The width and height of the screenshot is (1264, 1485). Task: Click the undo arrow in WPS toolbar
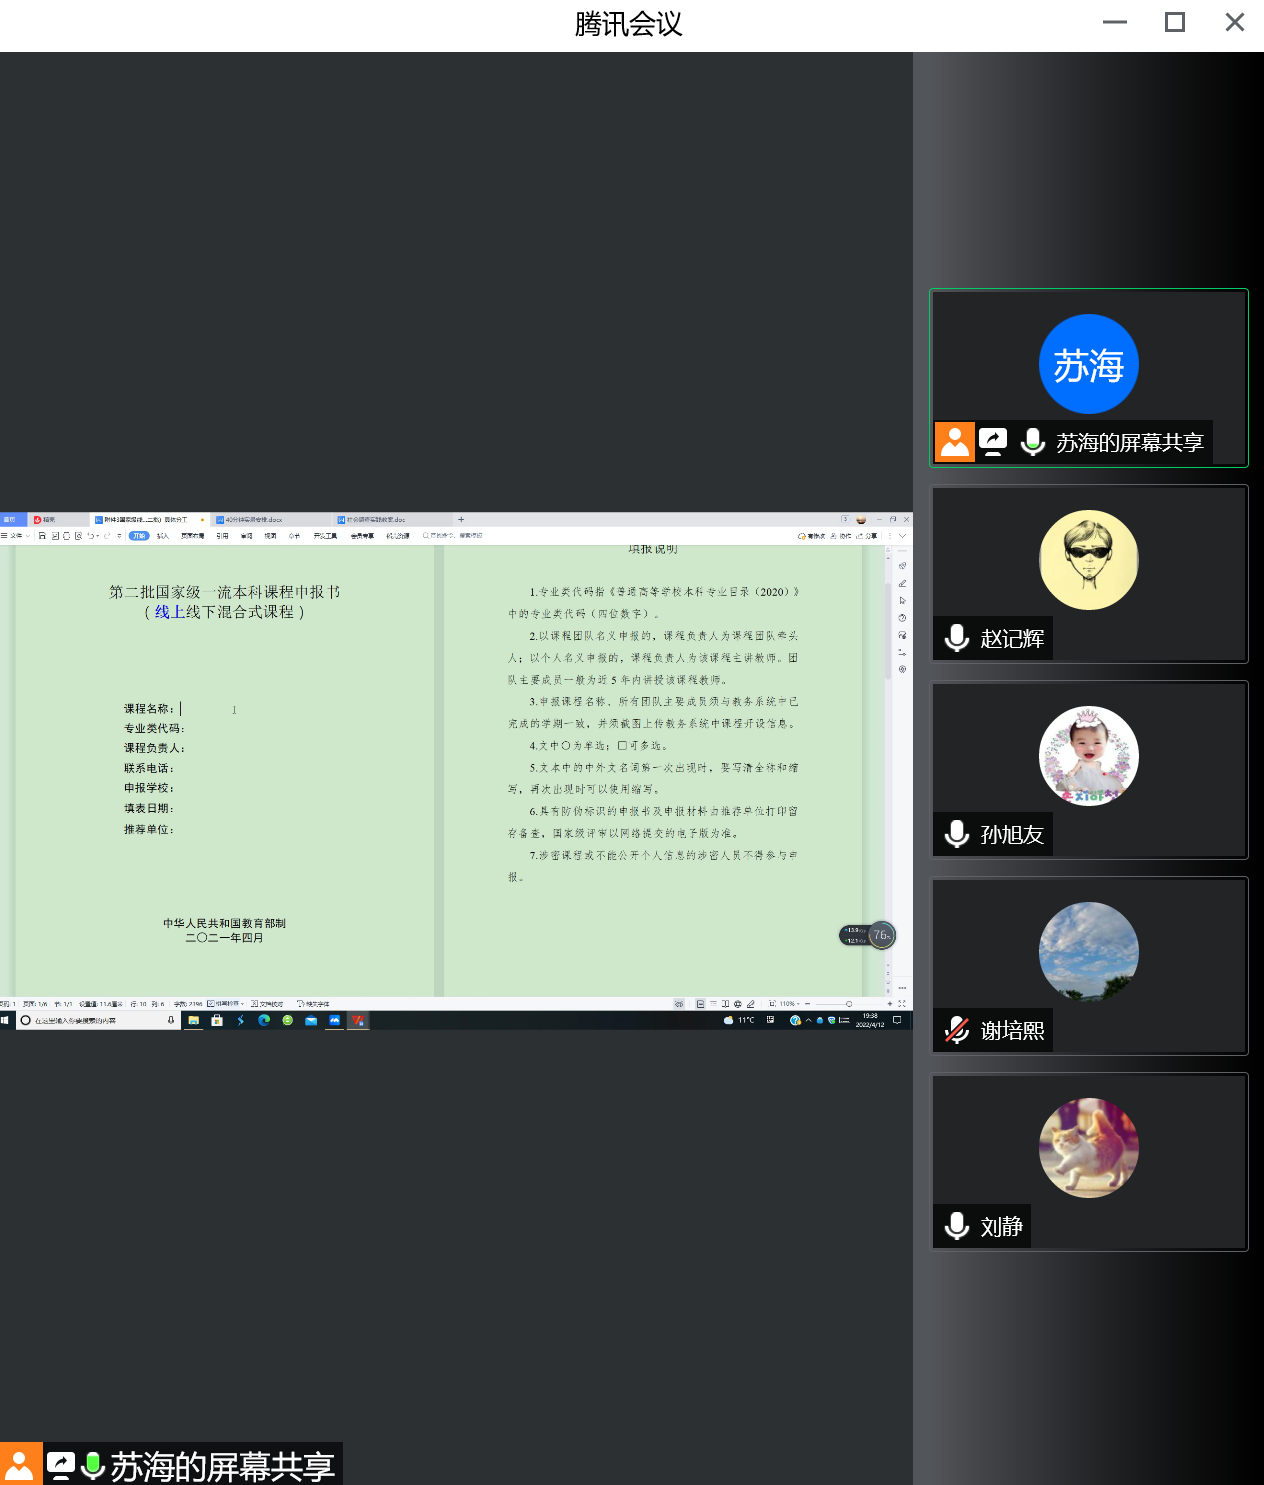[x=90, y=536]
